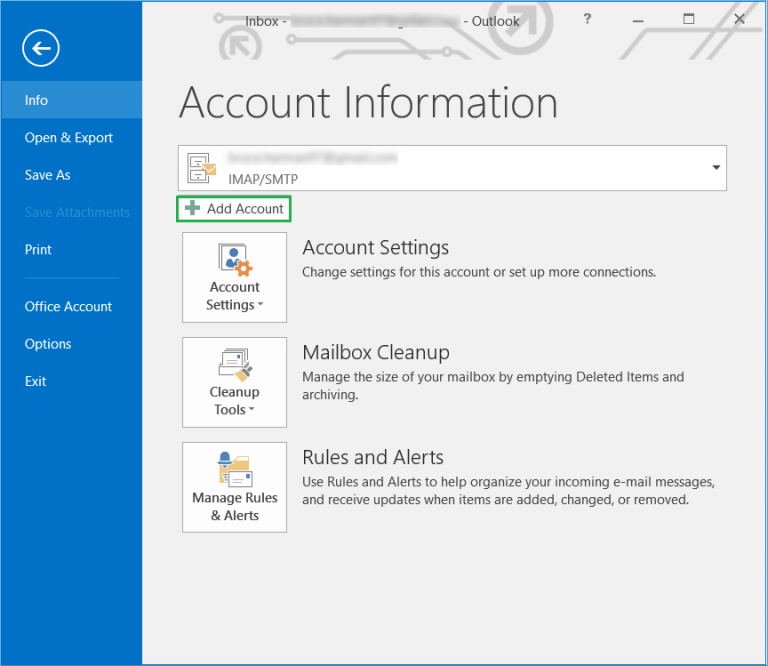
Task: Click 'Use Rules and Alerts to help' description
Action: [x=508, y=491]
